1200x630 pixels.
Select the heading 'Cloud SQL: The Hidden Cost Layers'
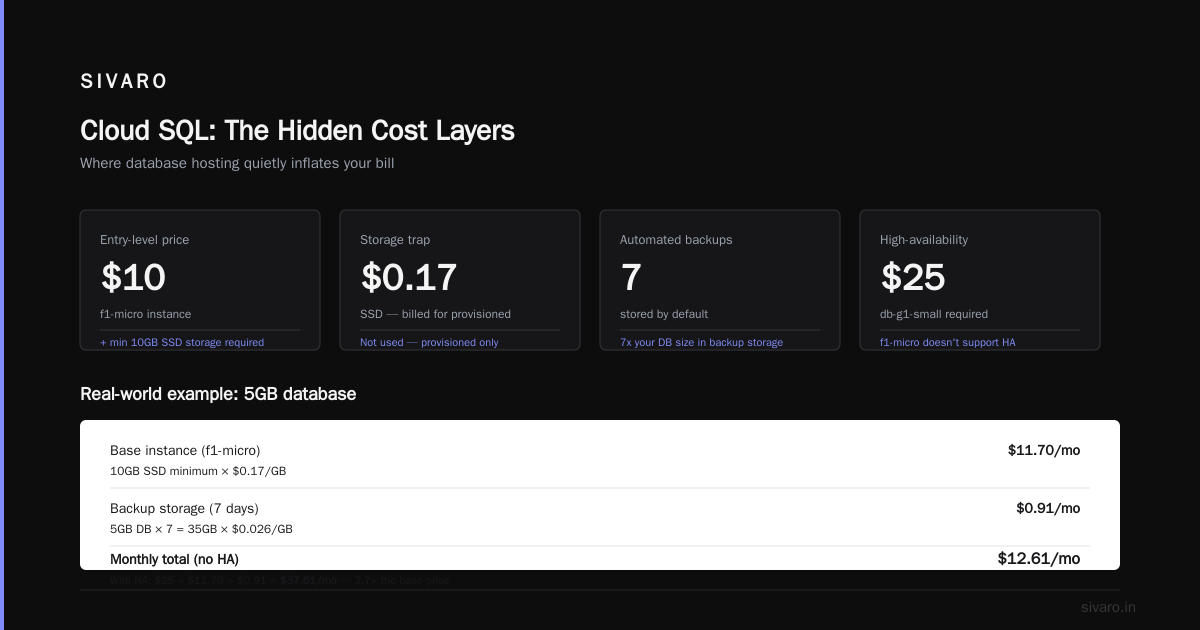coord(297,130)
